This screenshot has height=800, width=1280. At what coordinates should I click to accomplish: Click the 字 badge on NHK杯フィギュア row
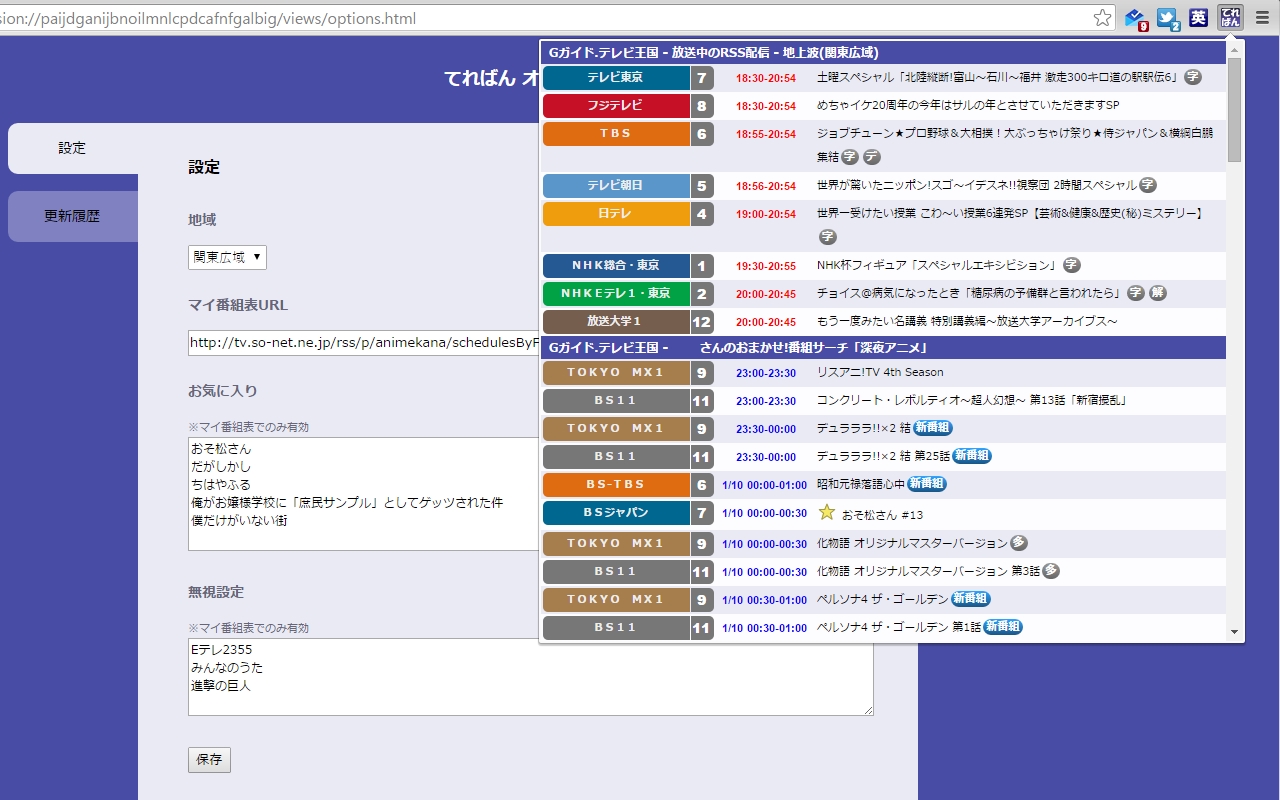(x=1071, y=265)
